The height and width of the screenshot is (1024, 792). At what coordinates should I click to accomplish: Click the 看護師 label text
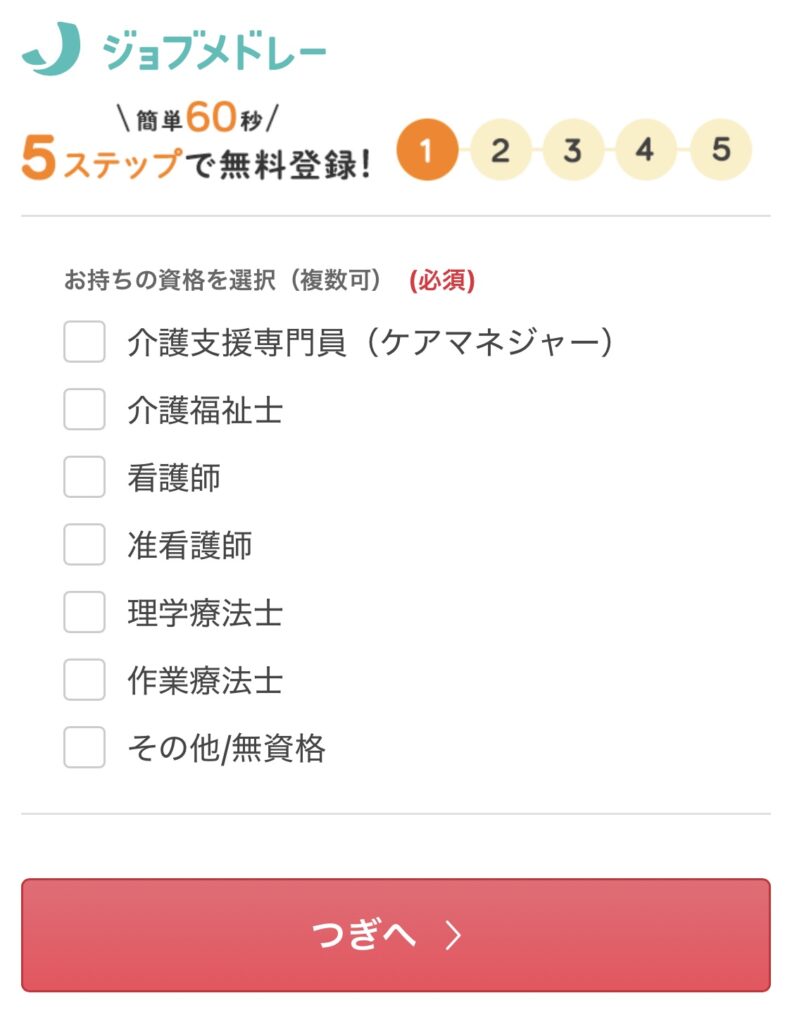click(174, 477)
